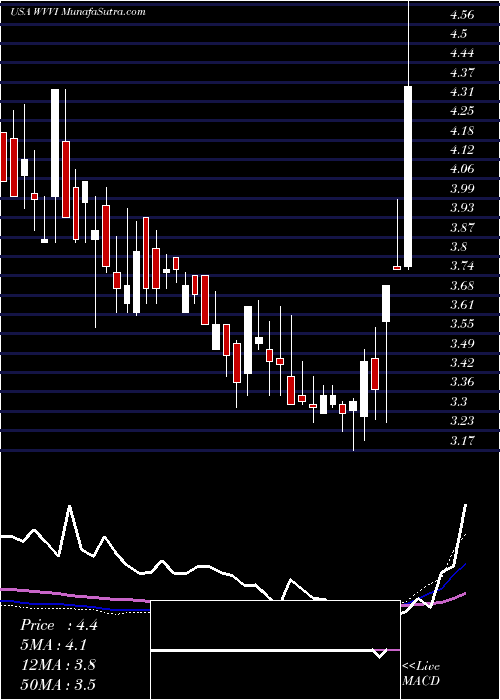Image resolution: width=500 pixels, height=700 pixels.
Task: Click the '<<Live MACD' label
Action: pos(421,674)
